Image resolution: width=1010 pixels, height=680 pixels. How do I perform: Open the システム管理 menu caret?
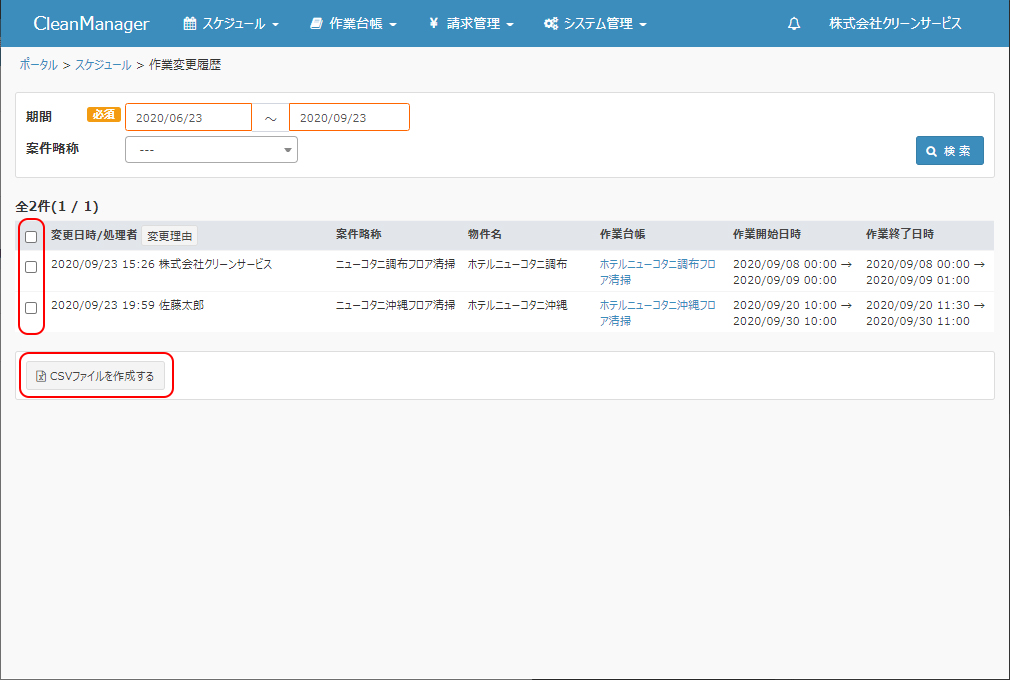pyautogui.click(x=643, y=25)
